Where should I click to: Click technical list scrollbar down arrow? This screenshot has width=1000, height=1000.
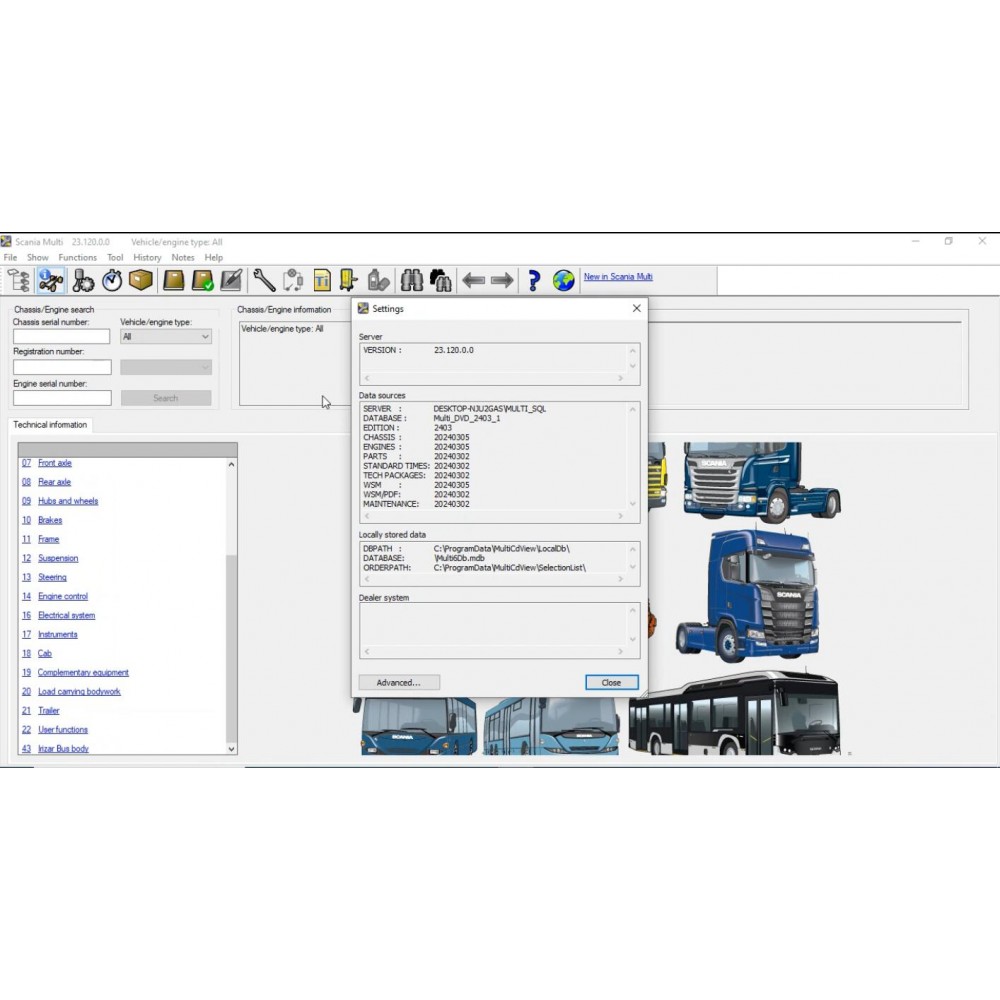point(232,749)
